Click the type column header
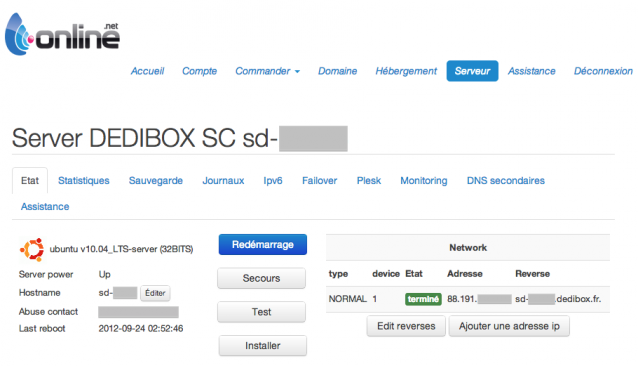 click(338, 274)
